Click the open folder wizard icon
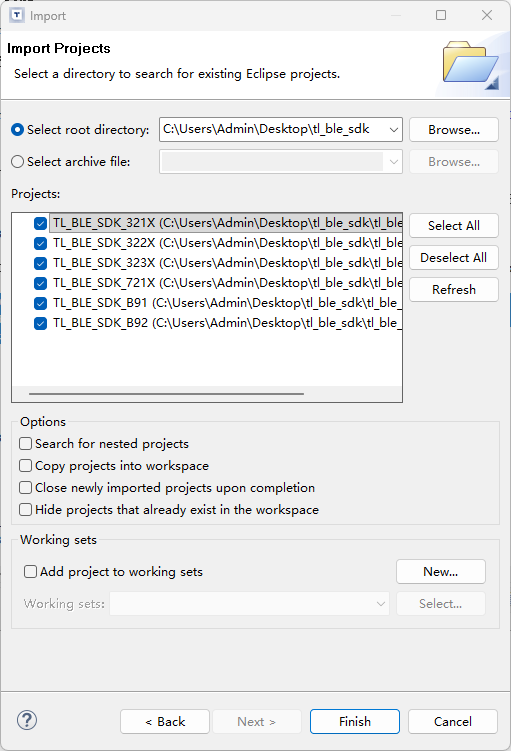 (x=471, y=66)
